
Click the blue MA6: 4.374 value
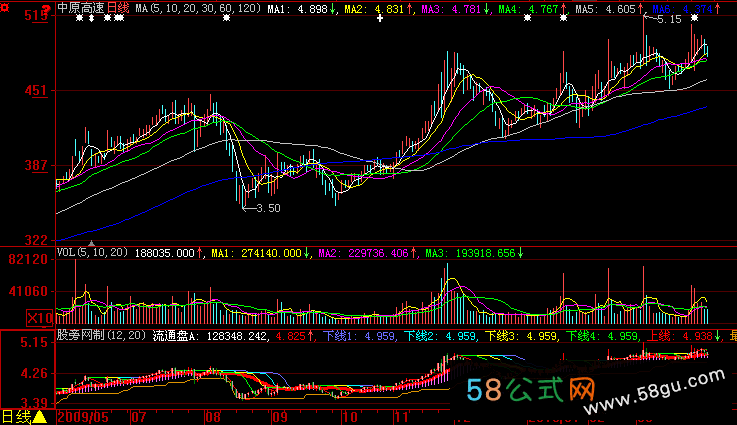coord(682,8)
